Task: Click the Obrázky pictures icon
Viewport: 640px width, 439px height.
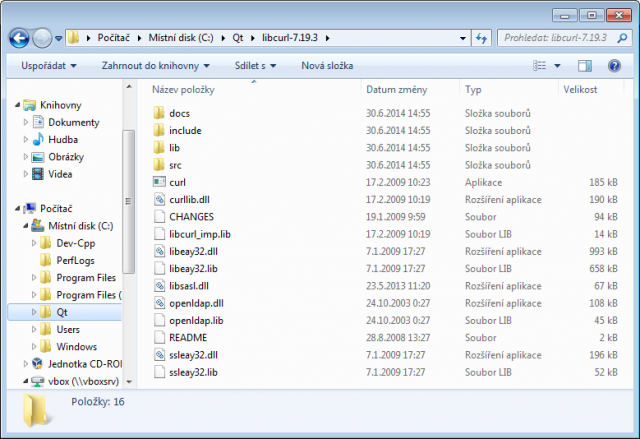Action: (38, 157)
